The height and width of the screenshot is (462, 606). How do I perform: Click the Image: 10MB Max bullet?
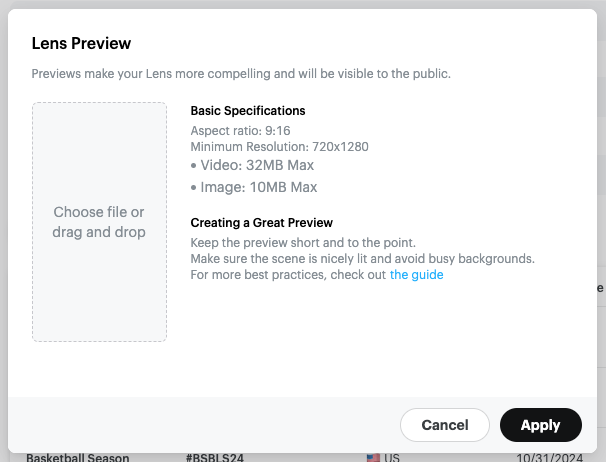(x=254, y=187)
